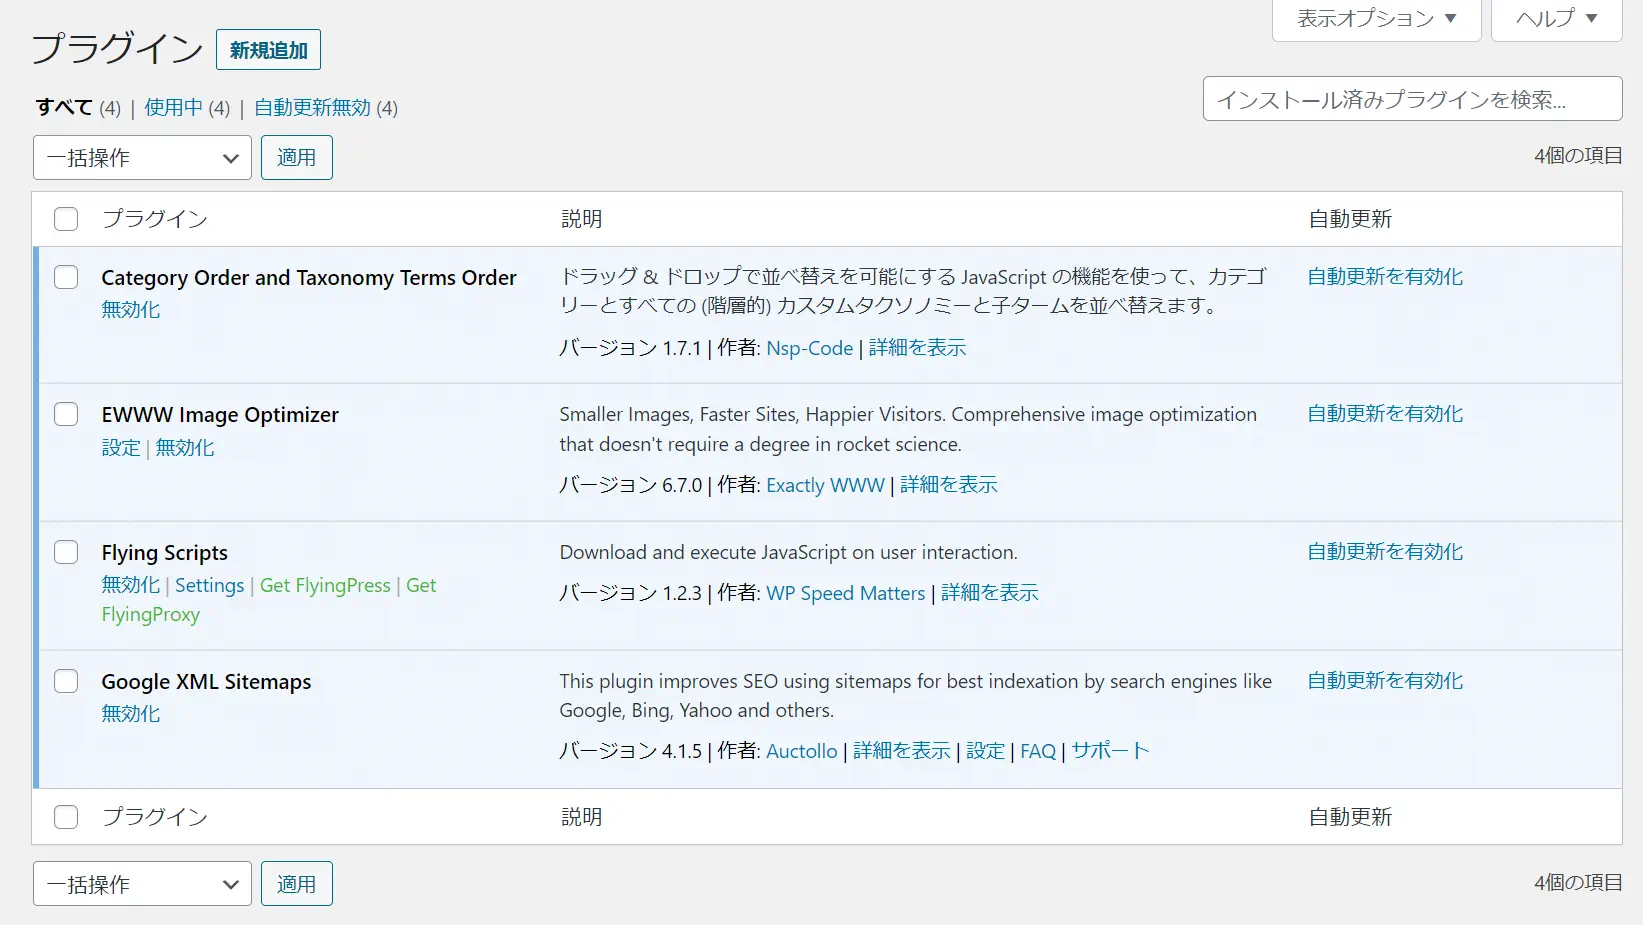
Task: Expand the ヘルプ help panel
Action: [x=1556, y=19]
